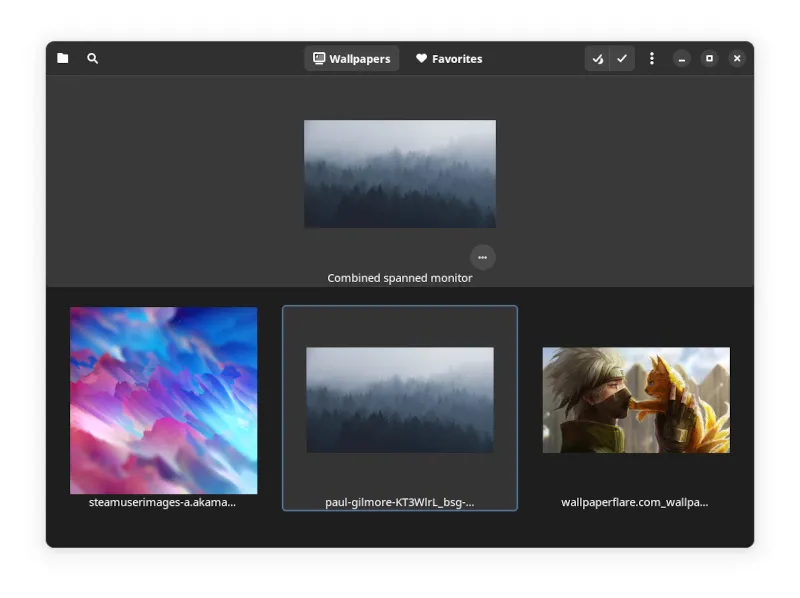The image size is (800, 598).
Task: Click the search magnifier icon
Action: [93, 59]
